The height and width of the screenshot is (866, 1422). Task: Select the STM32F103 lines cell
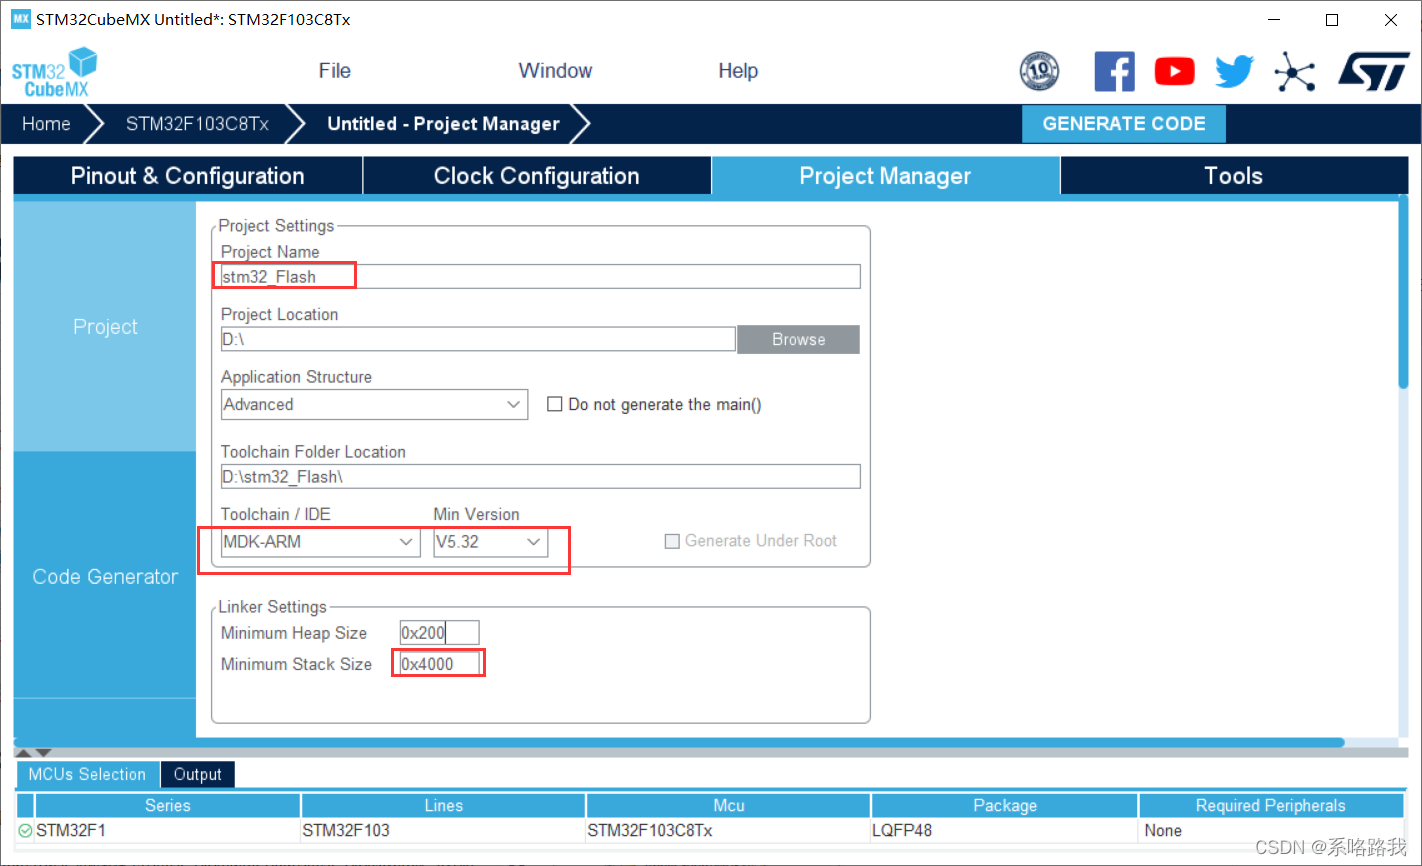point(443,830)
